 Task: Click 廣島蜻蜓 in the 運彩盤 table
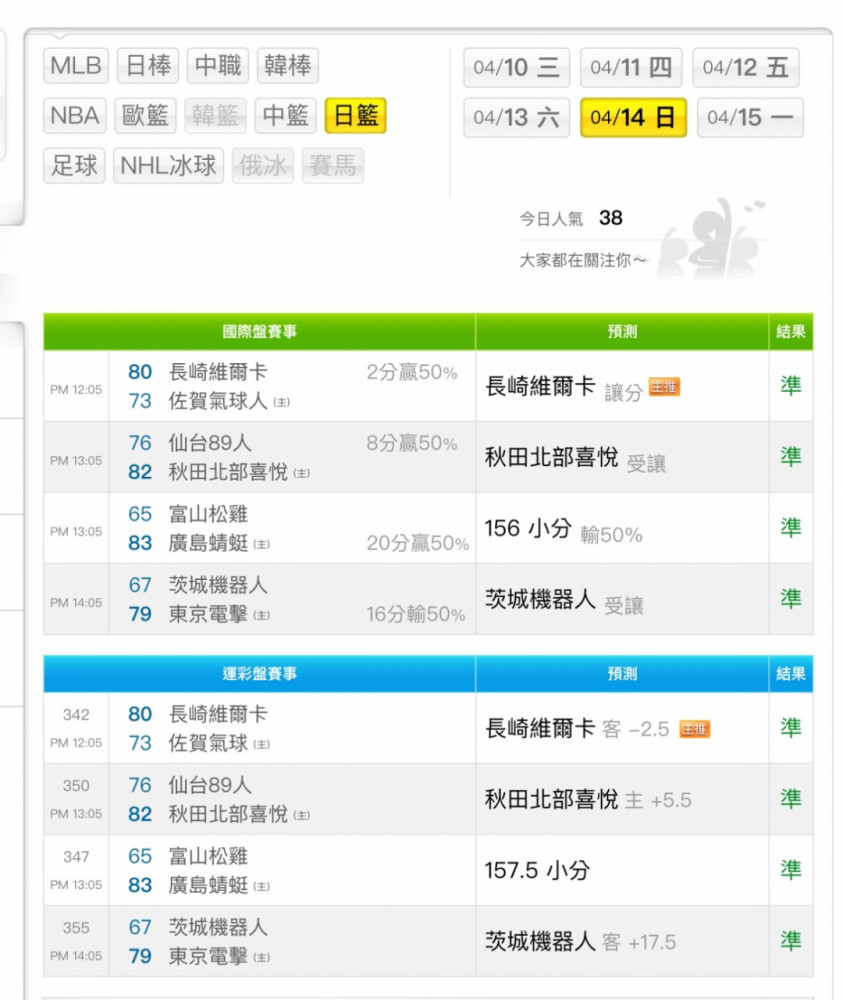(208, 885)
